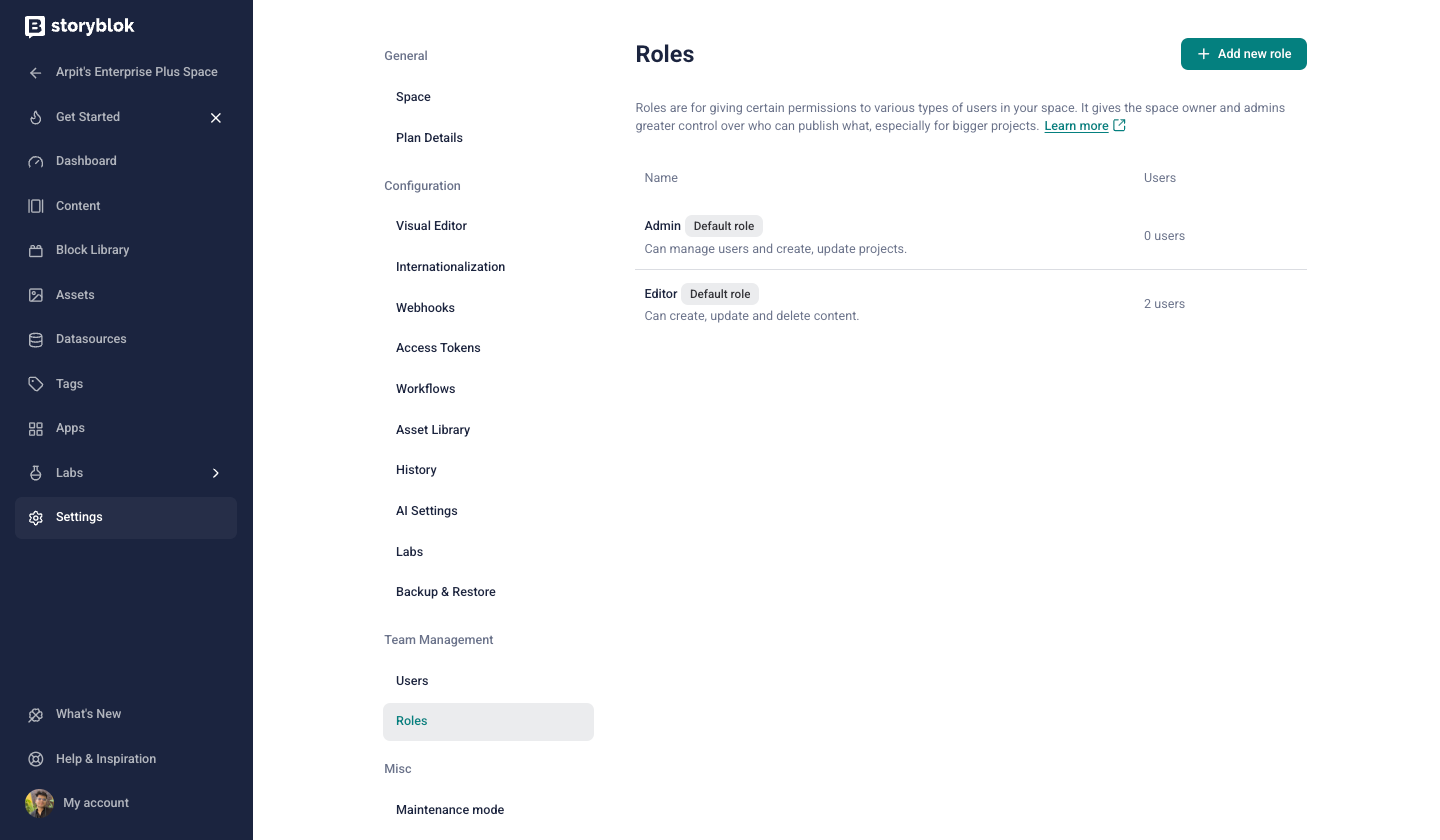Click the Add new role button
The width and height of the screenshot is (1440, 840).
pos(1243,54)
